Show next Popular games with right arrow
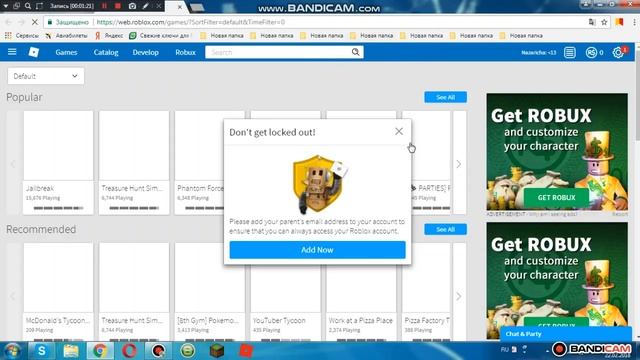640x360 pixels. [x=459, y=164]
